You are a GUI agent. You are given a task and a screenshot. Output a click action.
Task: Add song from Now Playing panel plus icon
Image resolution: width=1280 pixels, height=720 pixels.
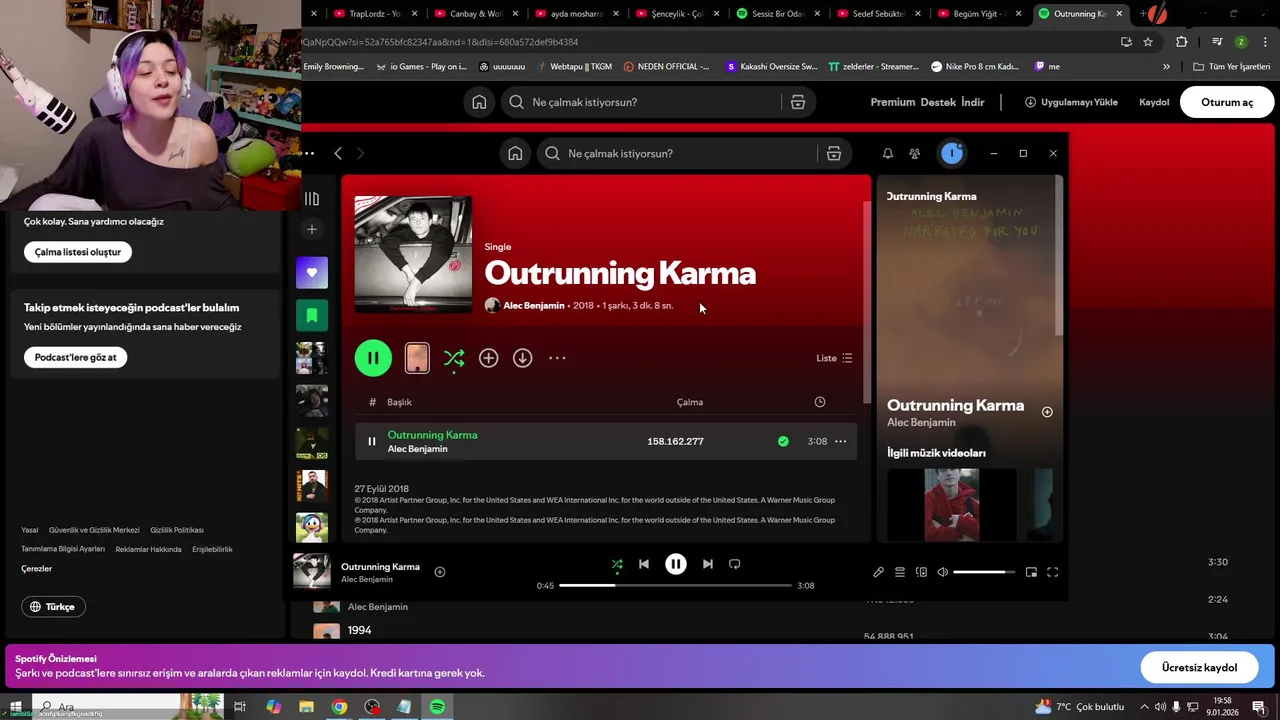[1047, 412]
